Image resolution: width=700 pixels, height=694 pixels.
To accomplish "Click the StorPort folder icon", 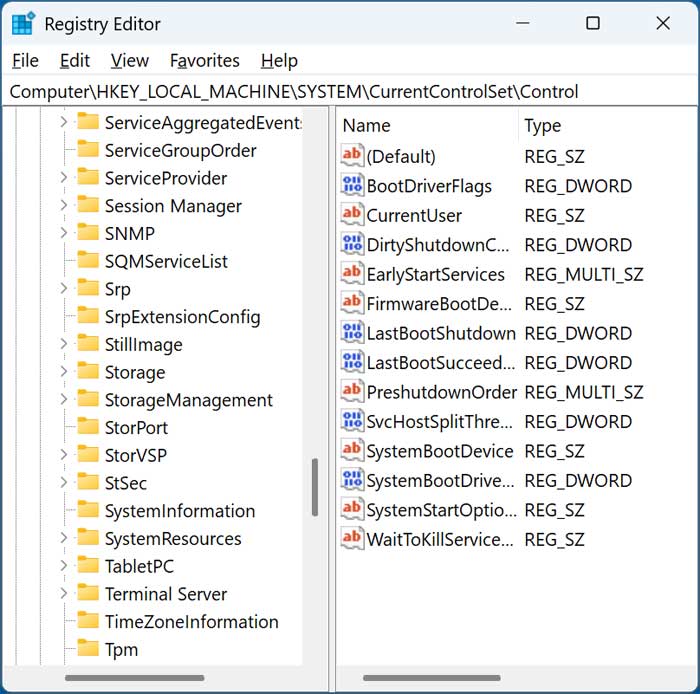I will (88, 426).
